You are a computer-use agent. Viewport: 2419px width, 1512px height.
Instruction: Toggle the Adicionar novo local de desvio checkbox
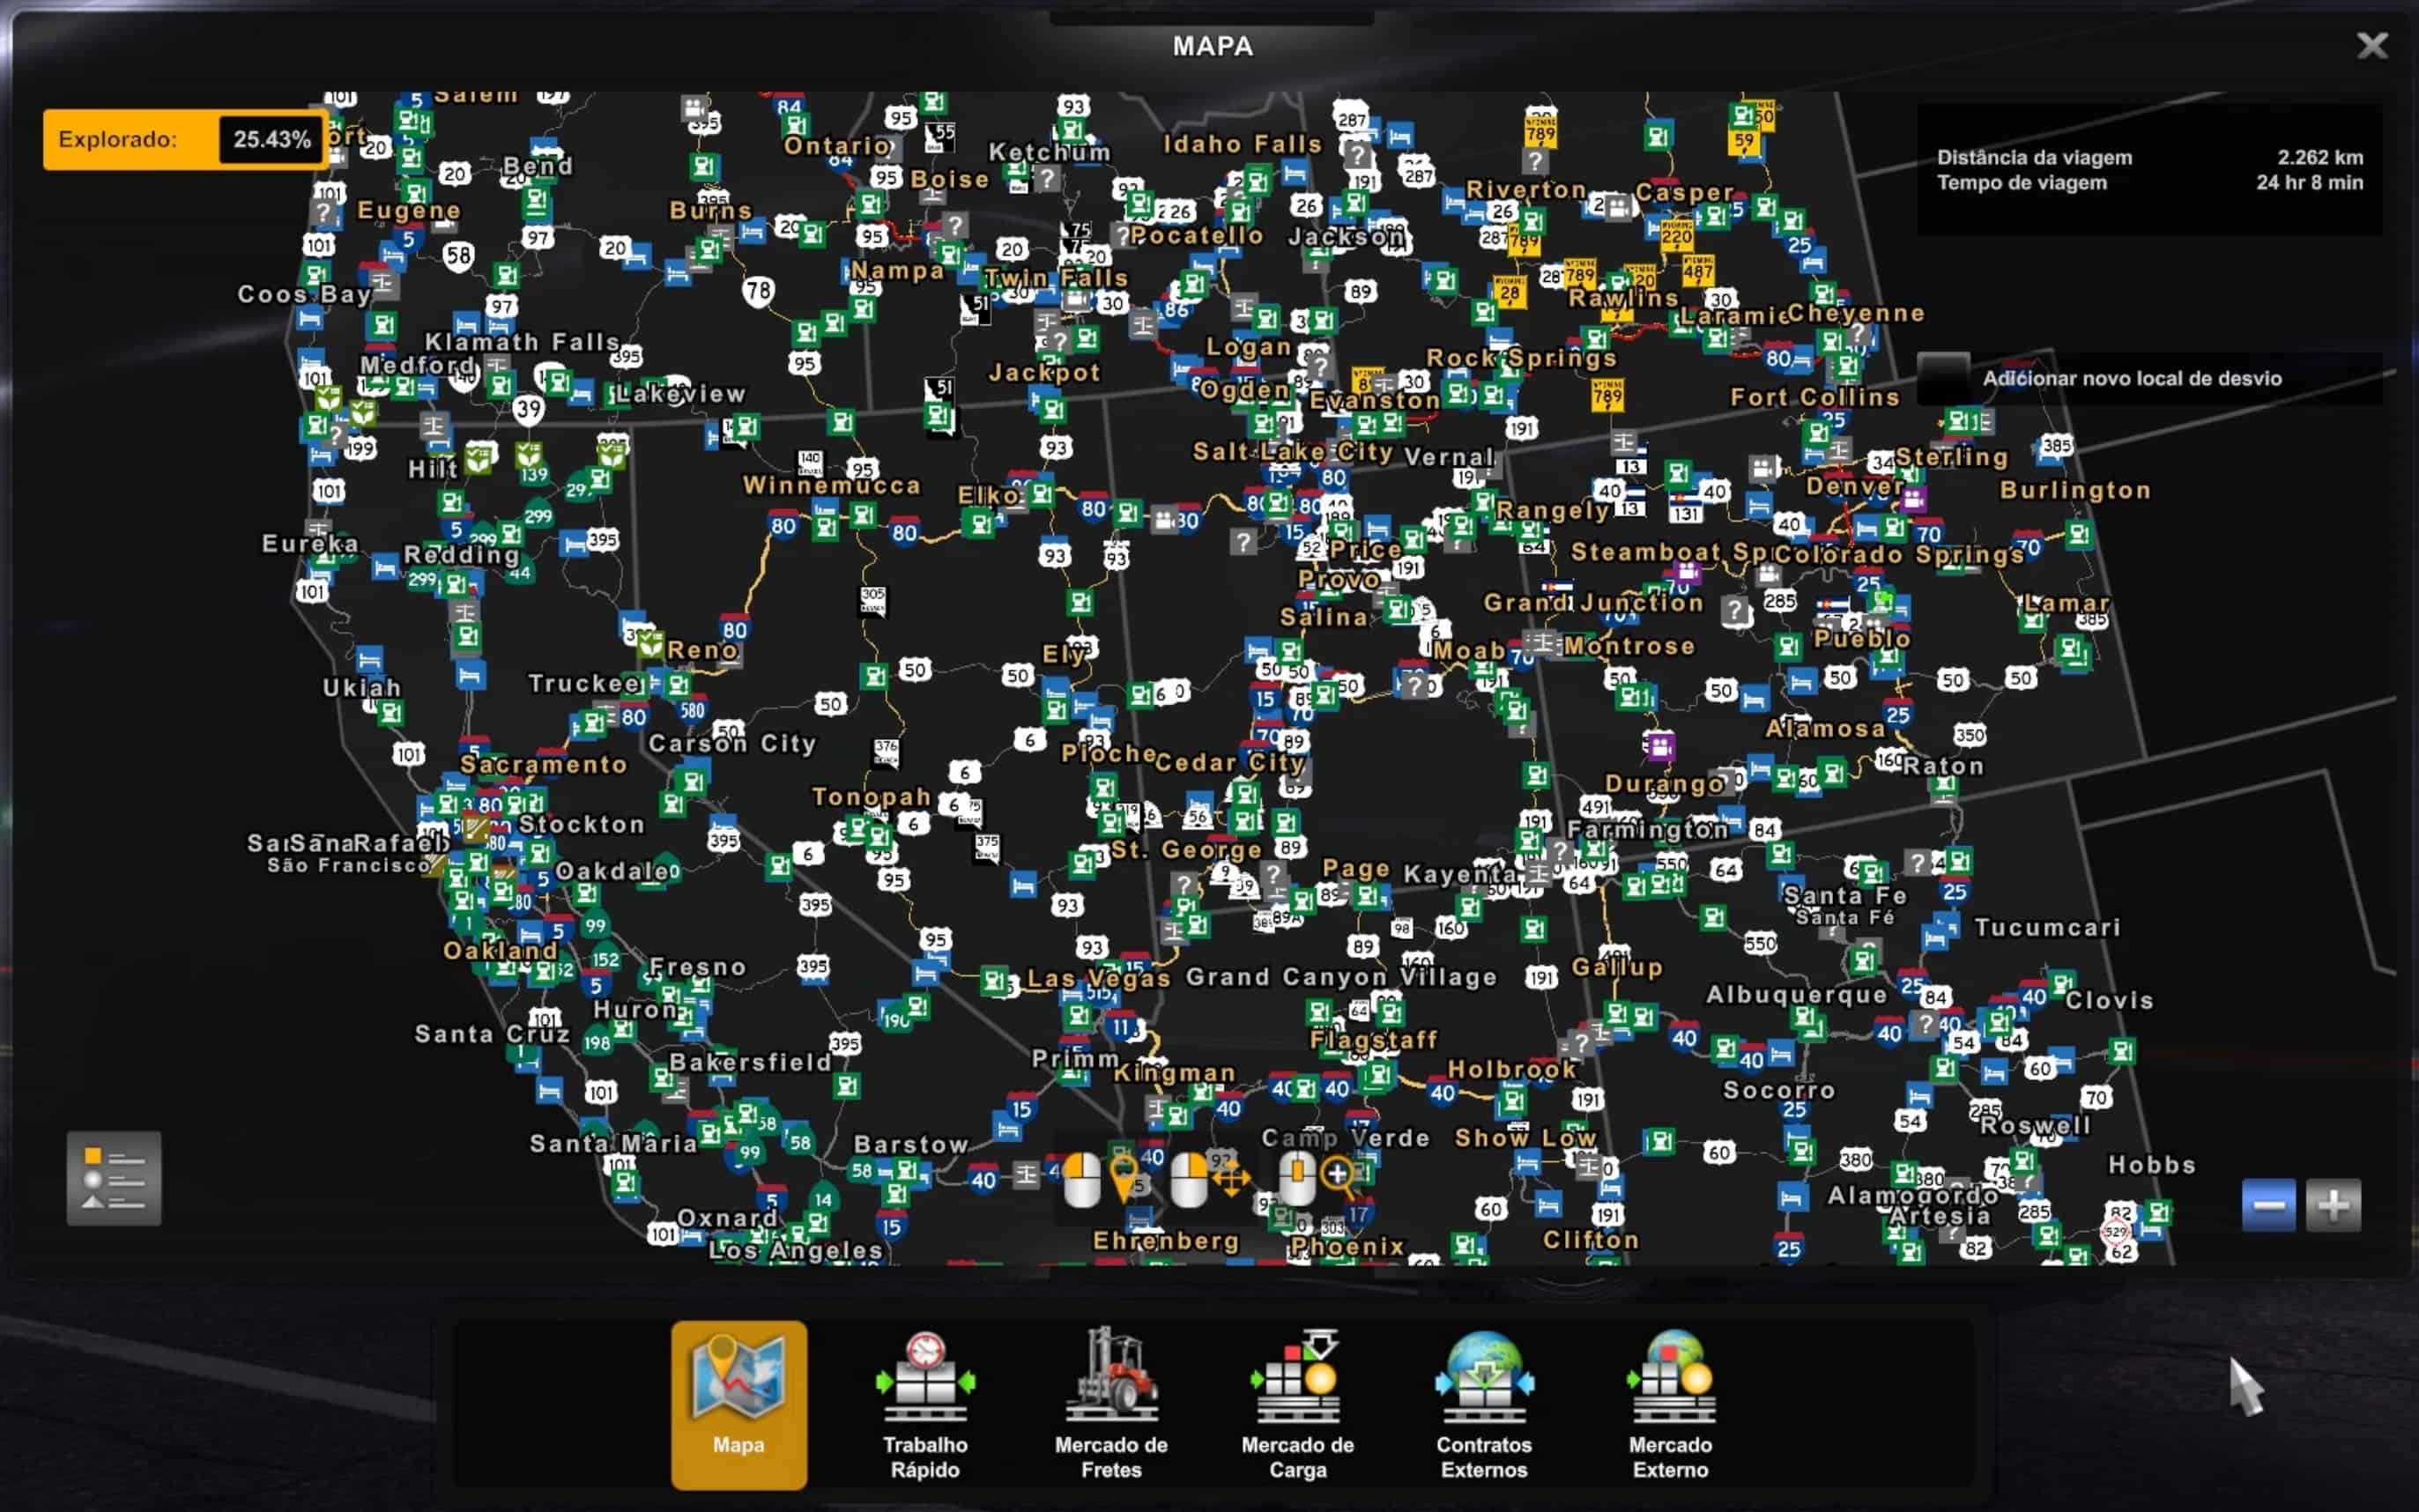1943,378
